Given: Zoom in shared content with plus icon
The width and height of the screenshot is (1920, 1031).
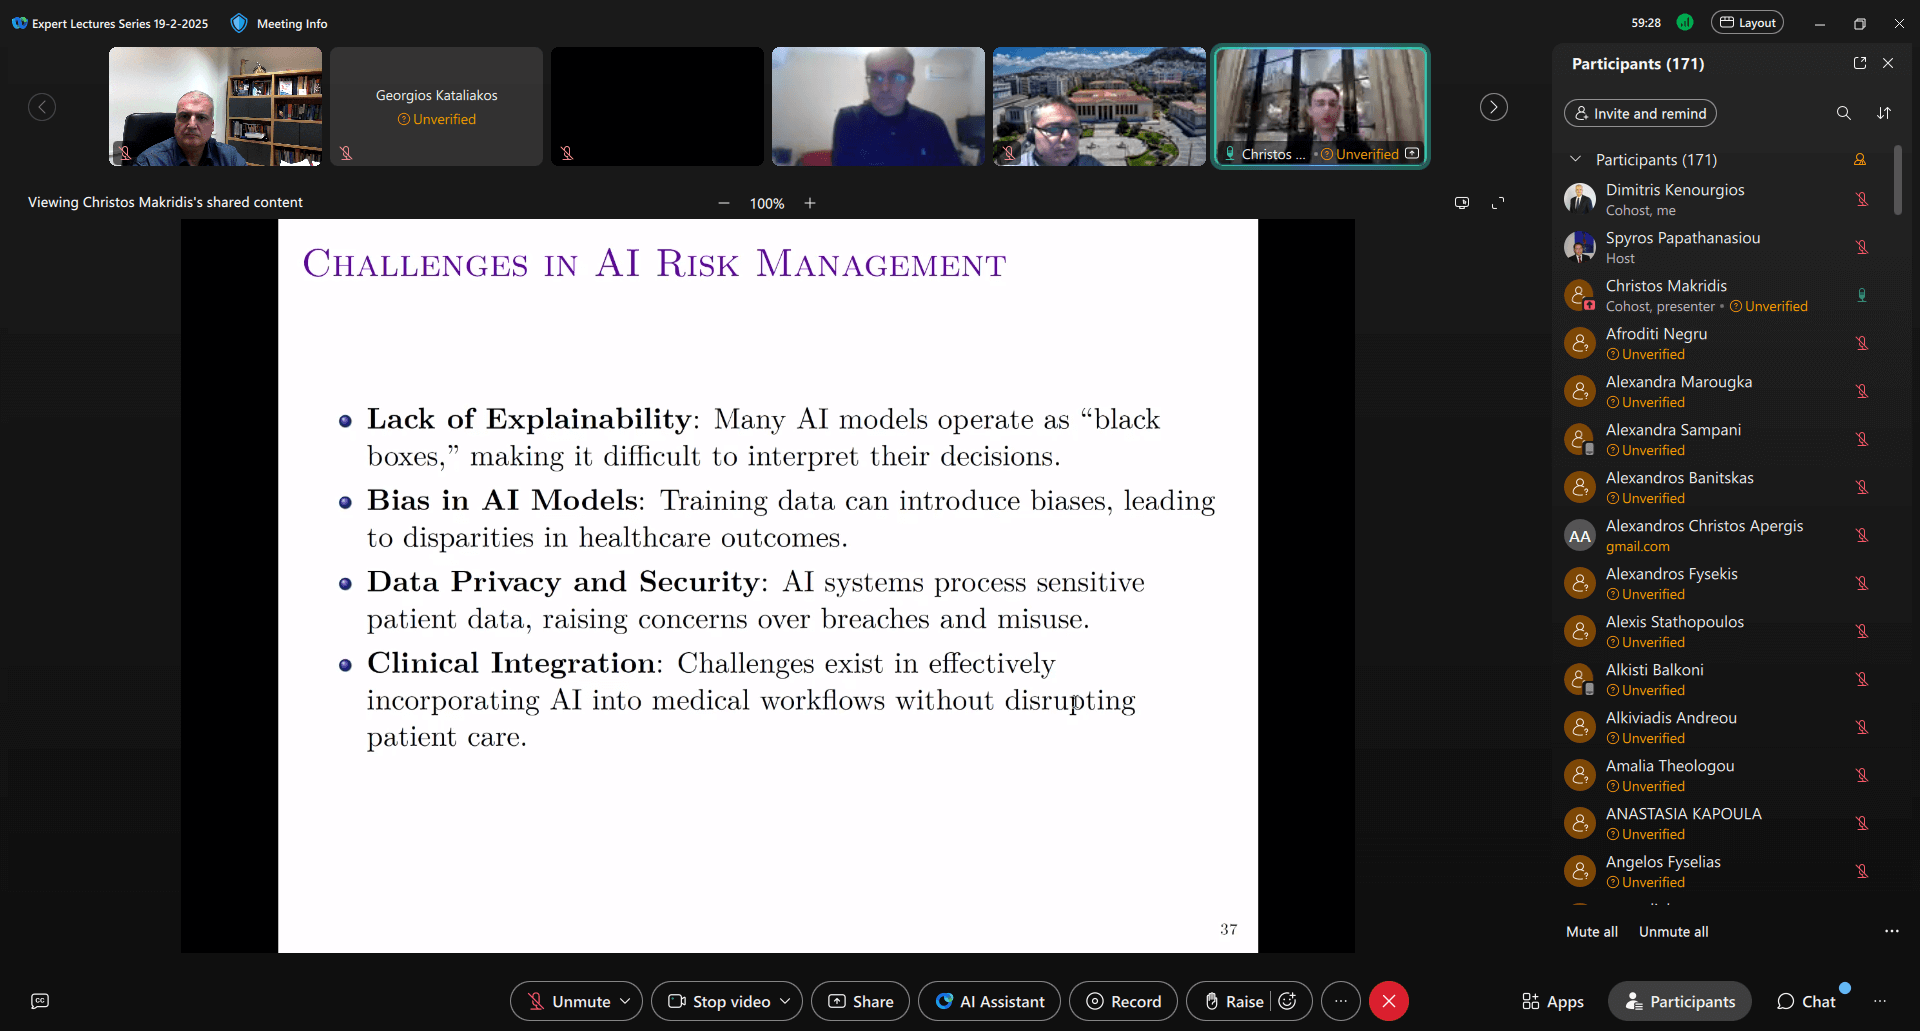Looking at the screenshot, I should (x=810, y=203).
